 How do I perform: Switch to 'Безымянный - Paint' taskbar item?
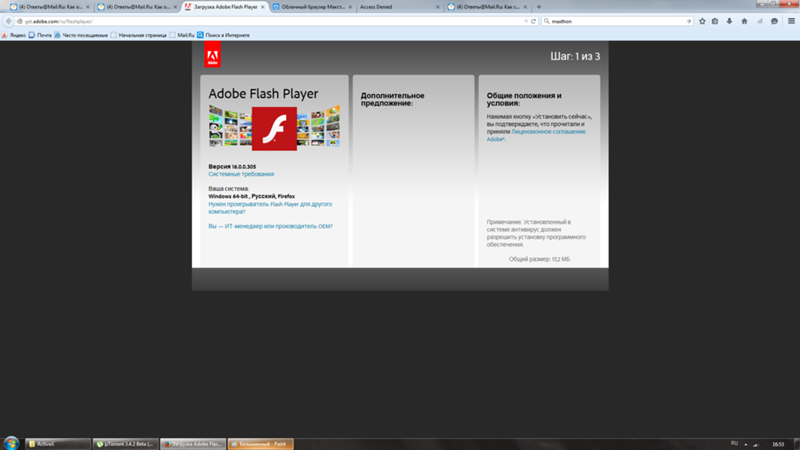pos(261,444)
